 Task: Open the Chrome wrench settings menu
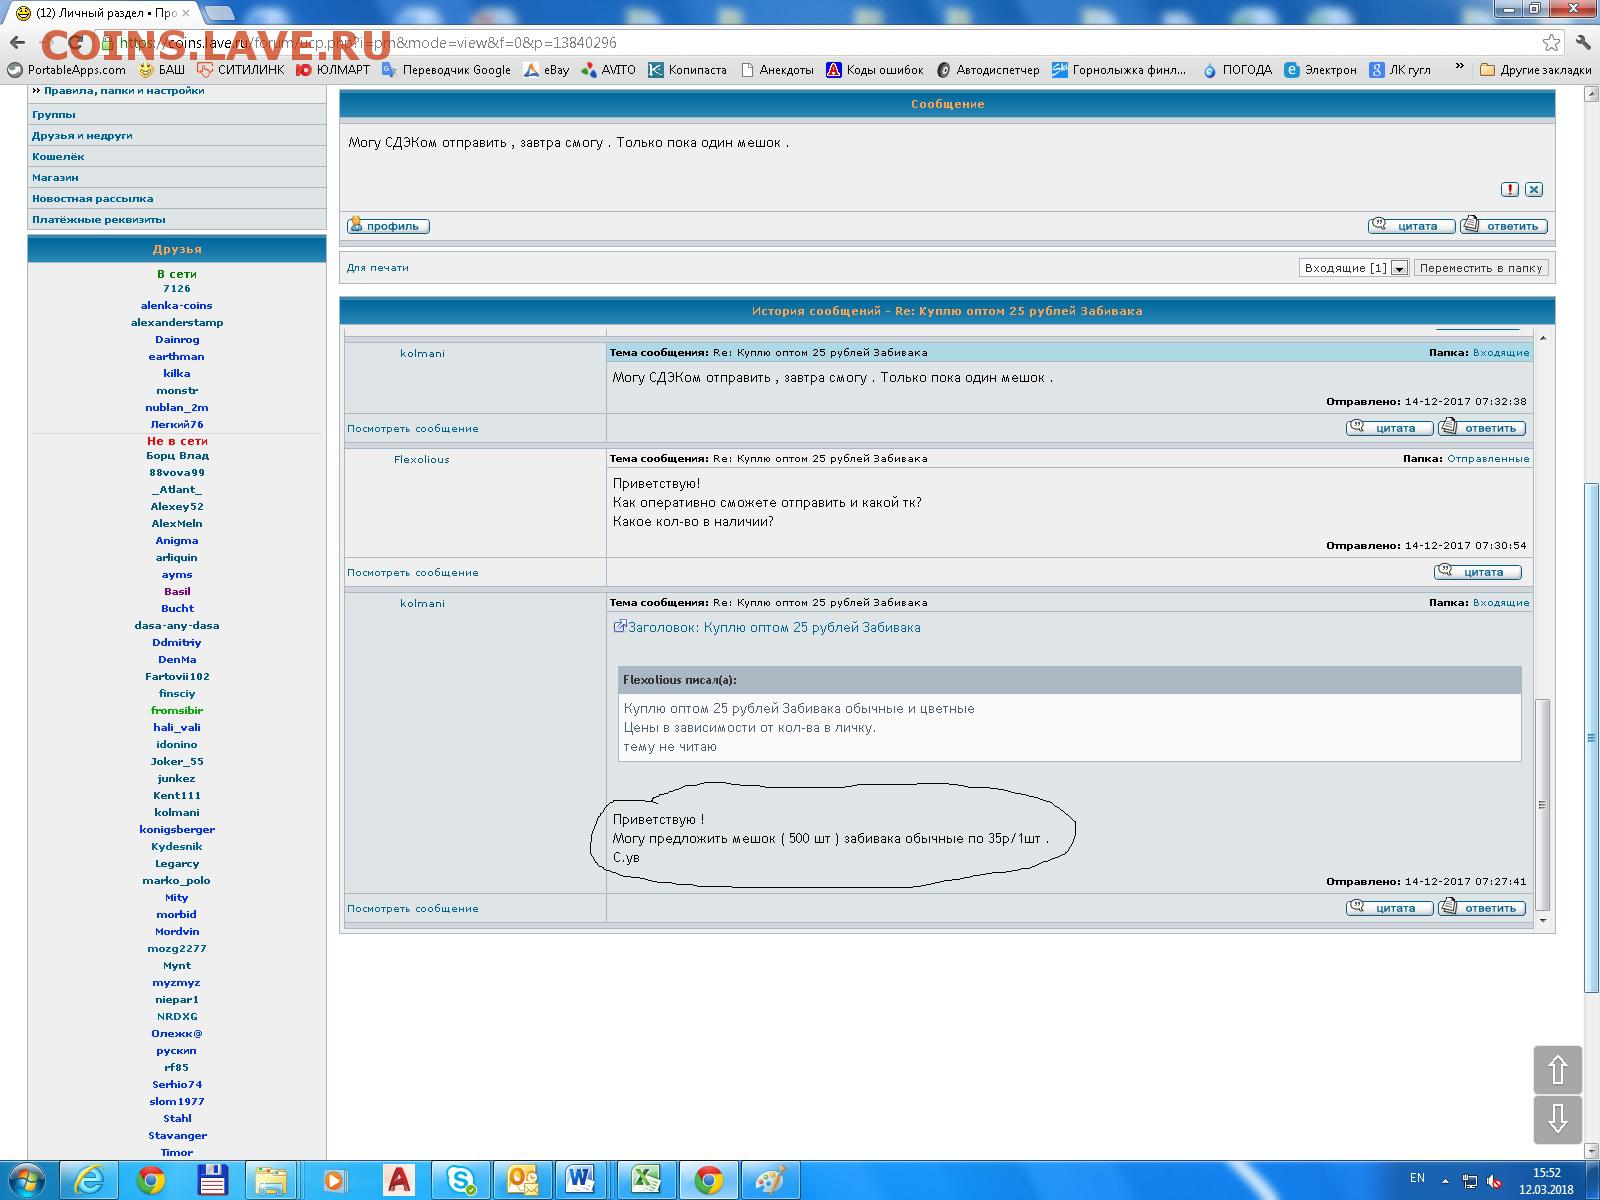click(x=1582, y=42)
